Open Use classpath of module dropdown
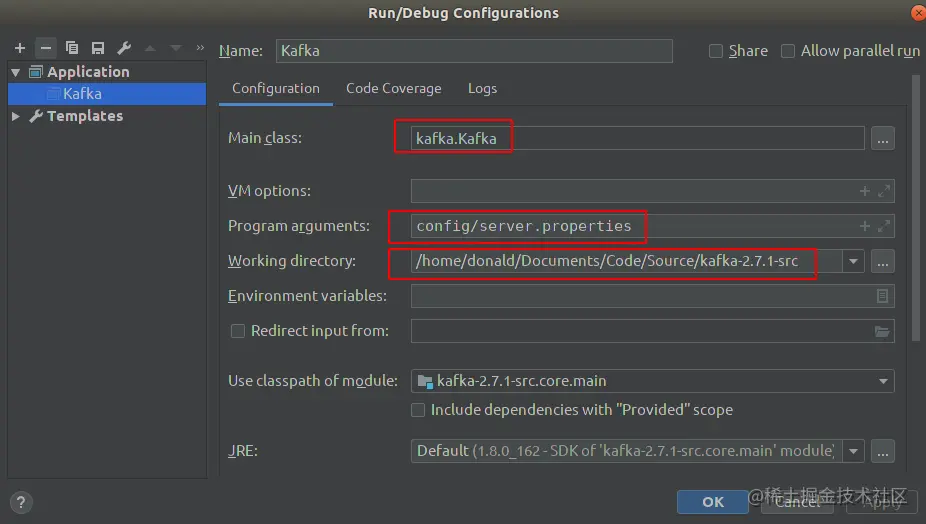The image size is (926, 524). [883, 381]
